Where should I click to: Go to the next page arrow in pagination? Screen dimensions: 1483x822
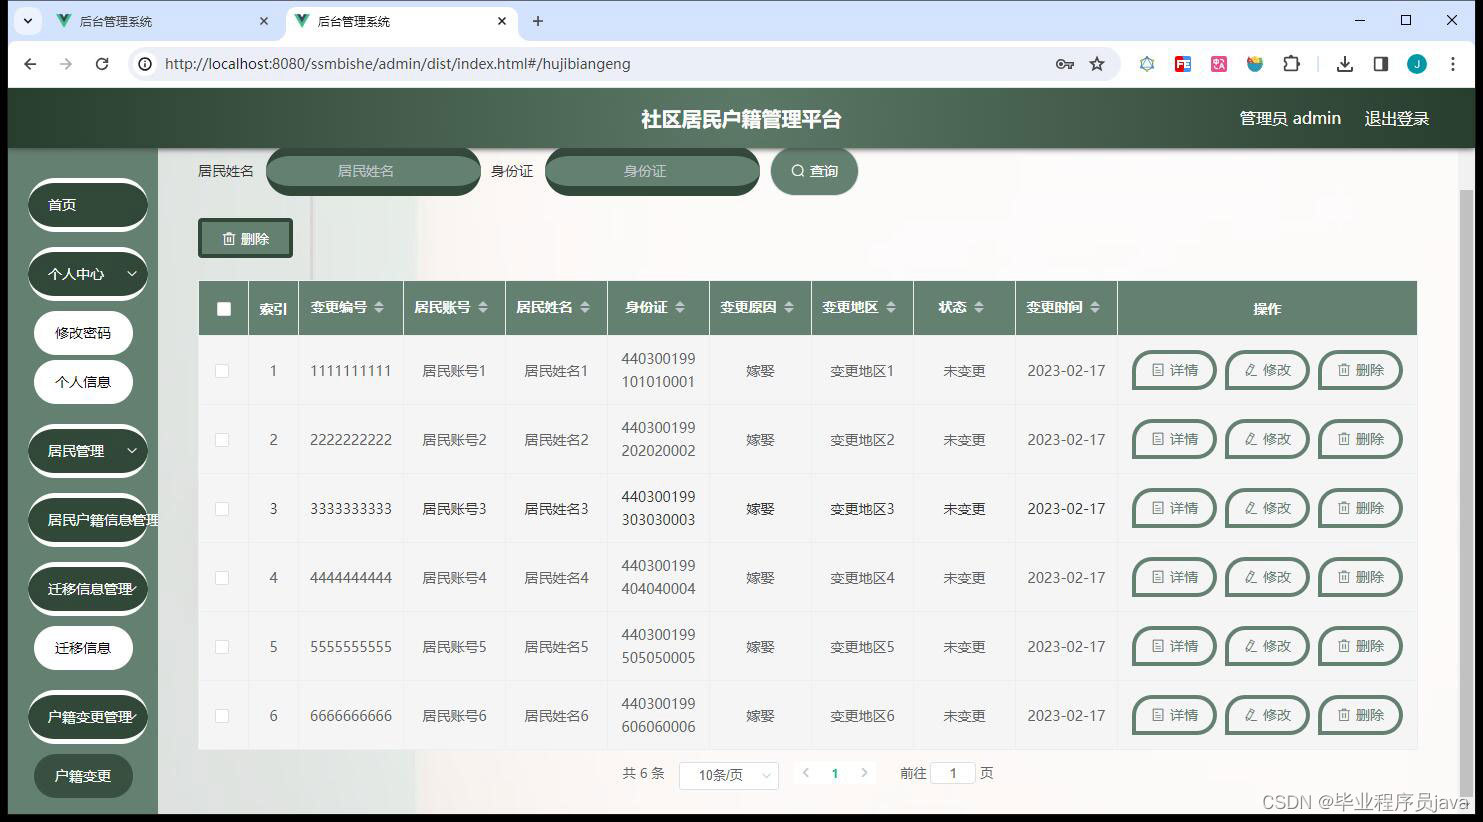pyautogui.click(x=864, y=773)
